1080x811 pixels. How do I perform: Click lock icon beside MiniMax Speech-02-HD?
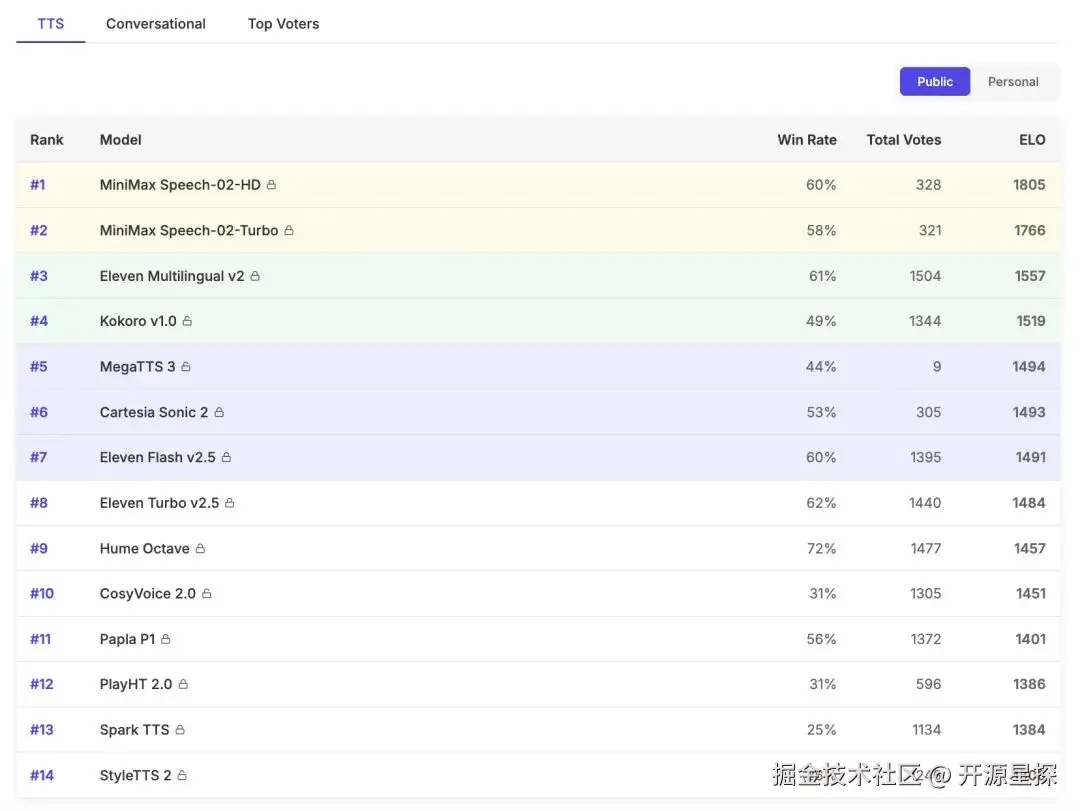point(272,185)
